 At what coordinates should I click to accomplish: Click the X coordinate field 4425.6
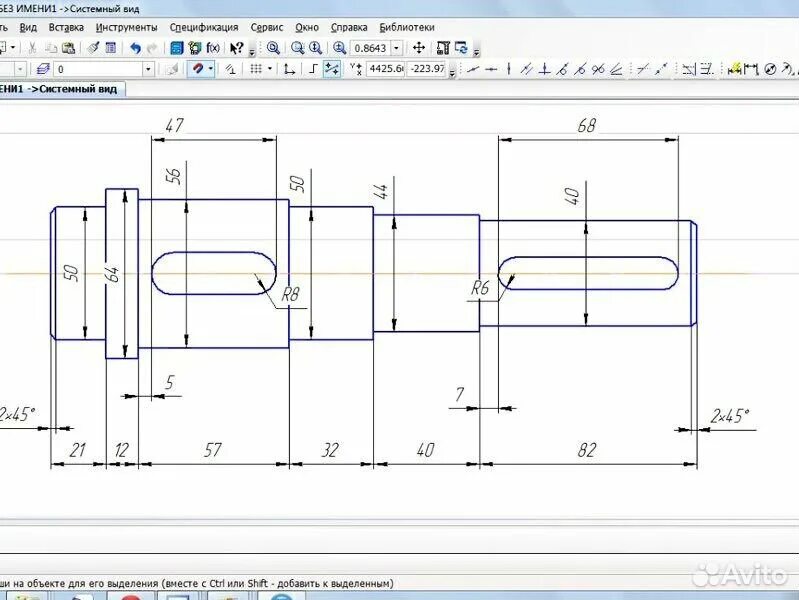pyautogui.click(x=386, y=68)
